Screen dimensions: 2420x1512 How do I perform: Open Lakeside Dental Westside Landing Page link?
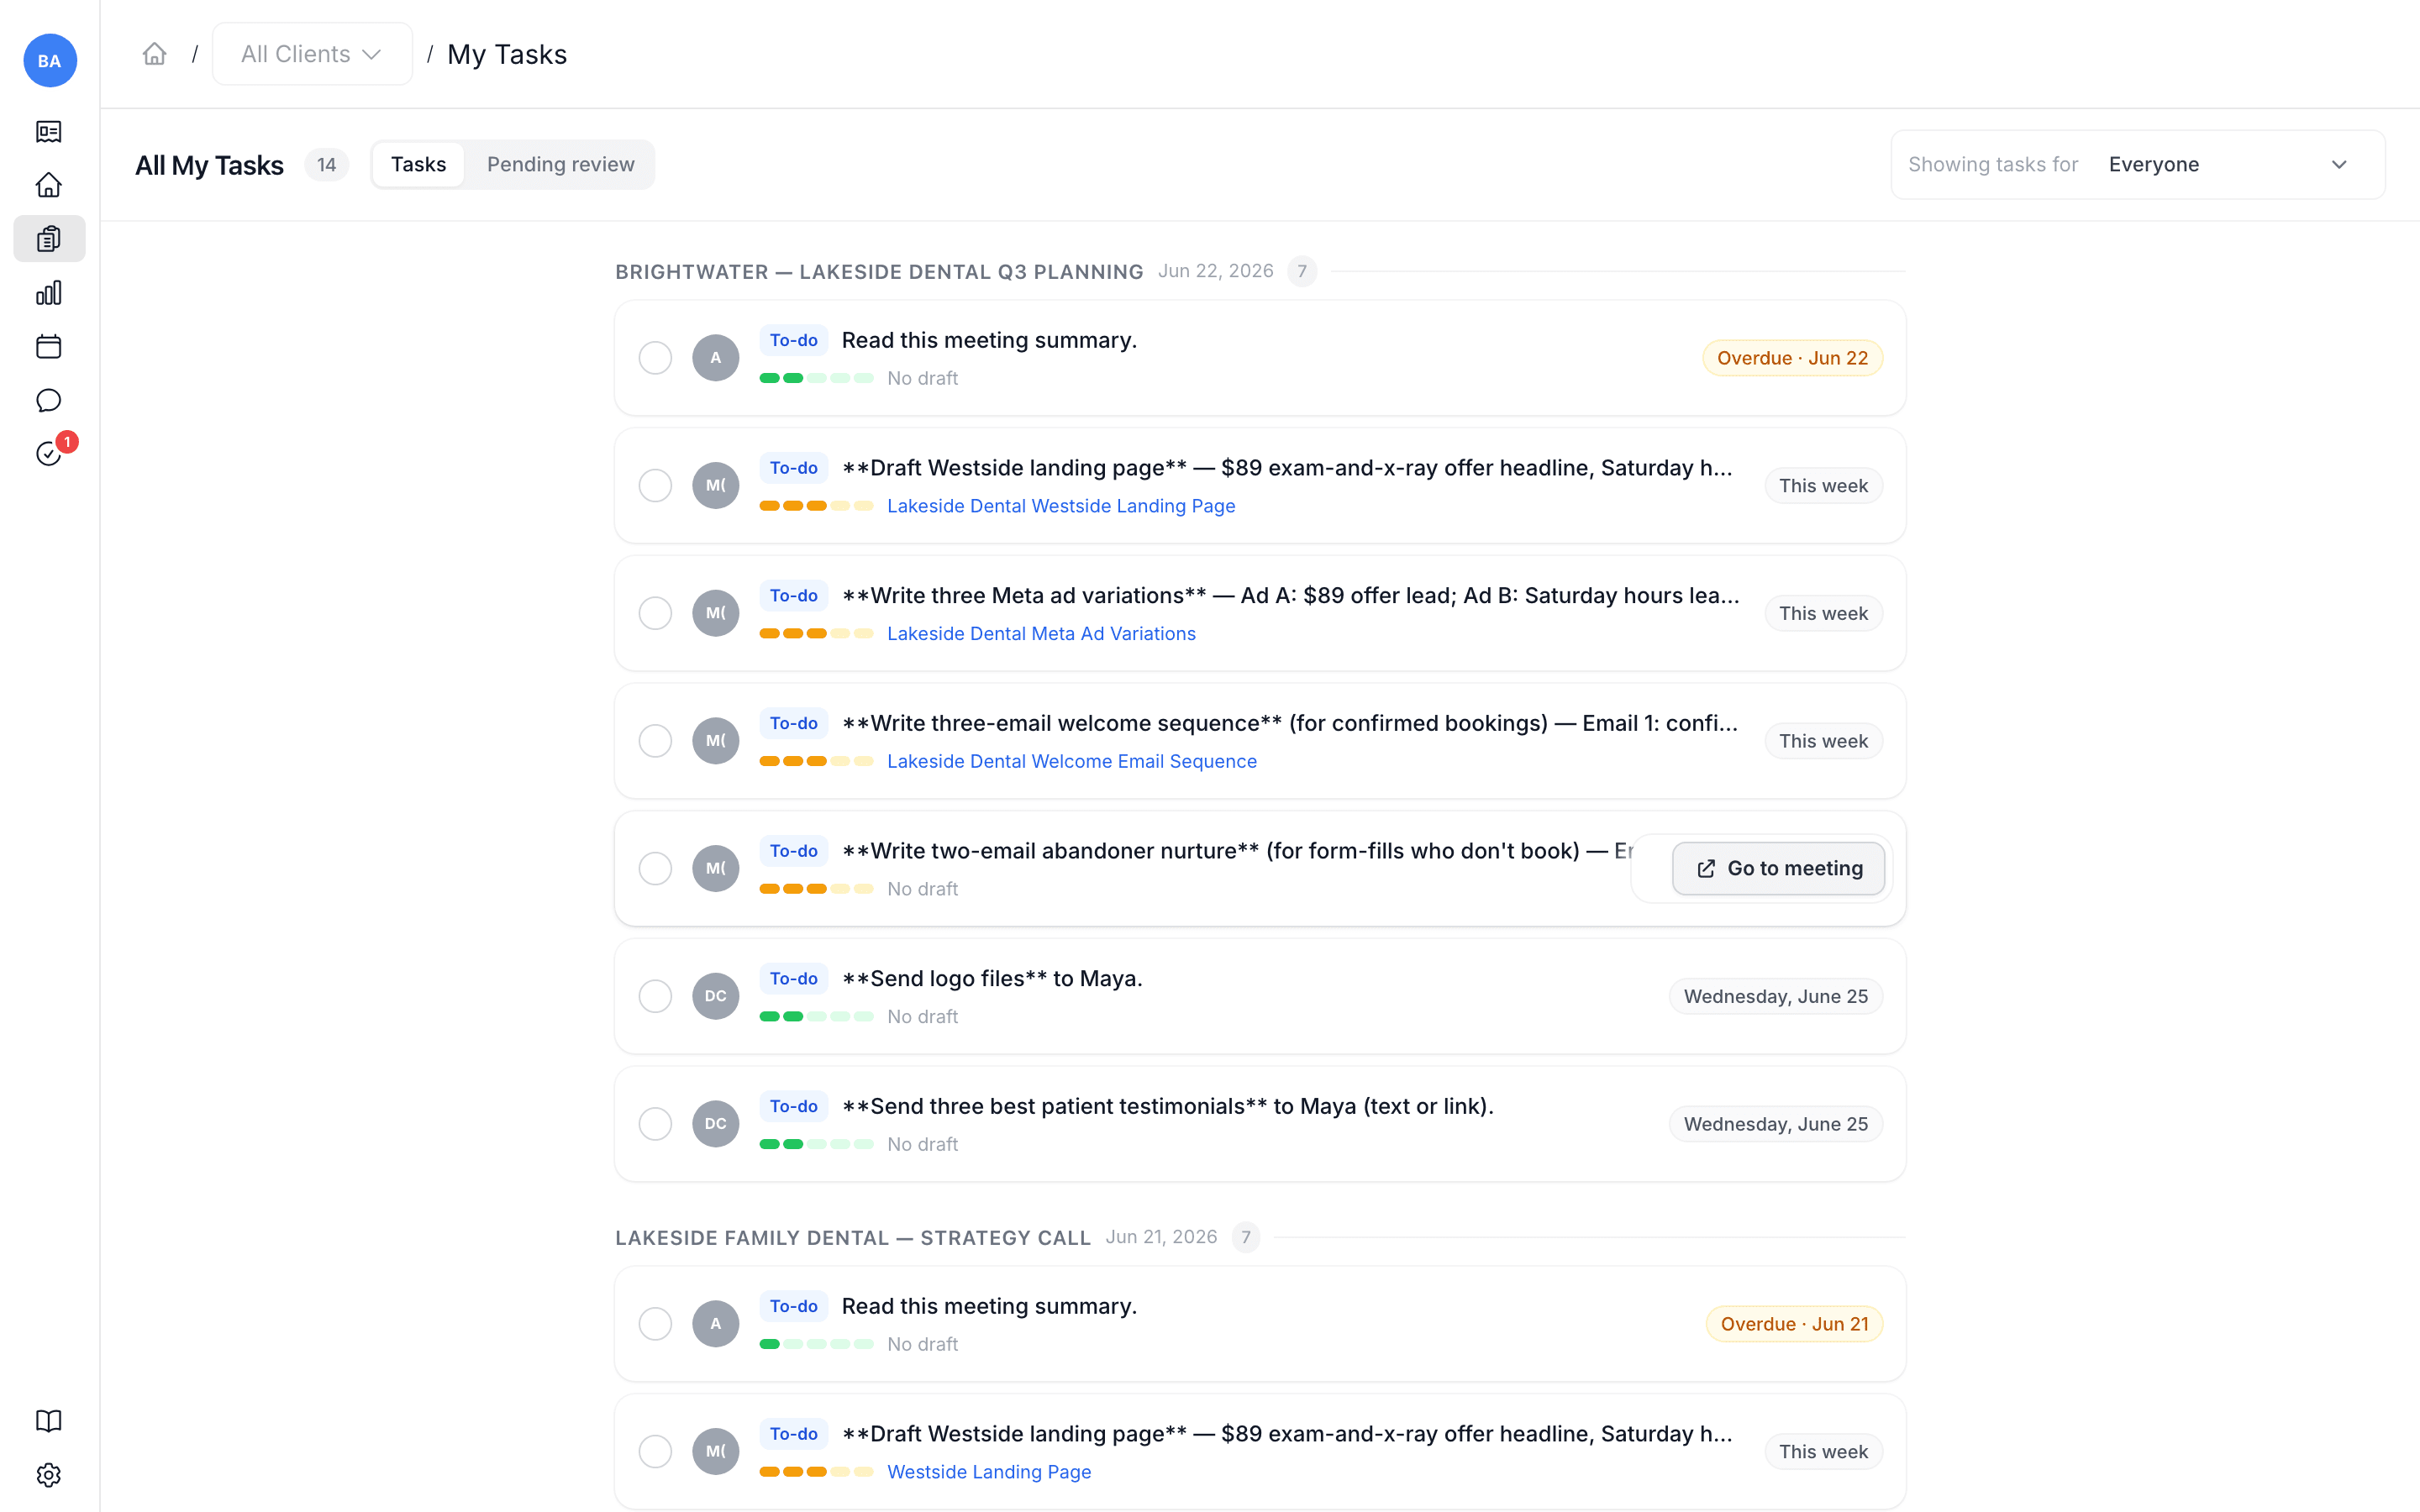coord(1061,506)
